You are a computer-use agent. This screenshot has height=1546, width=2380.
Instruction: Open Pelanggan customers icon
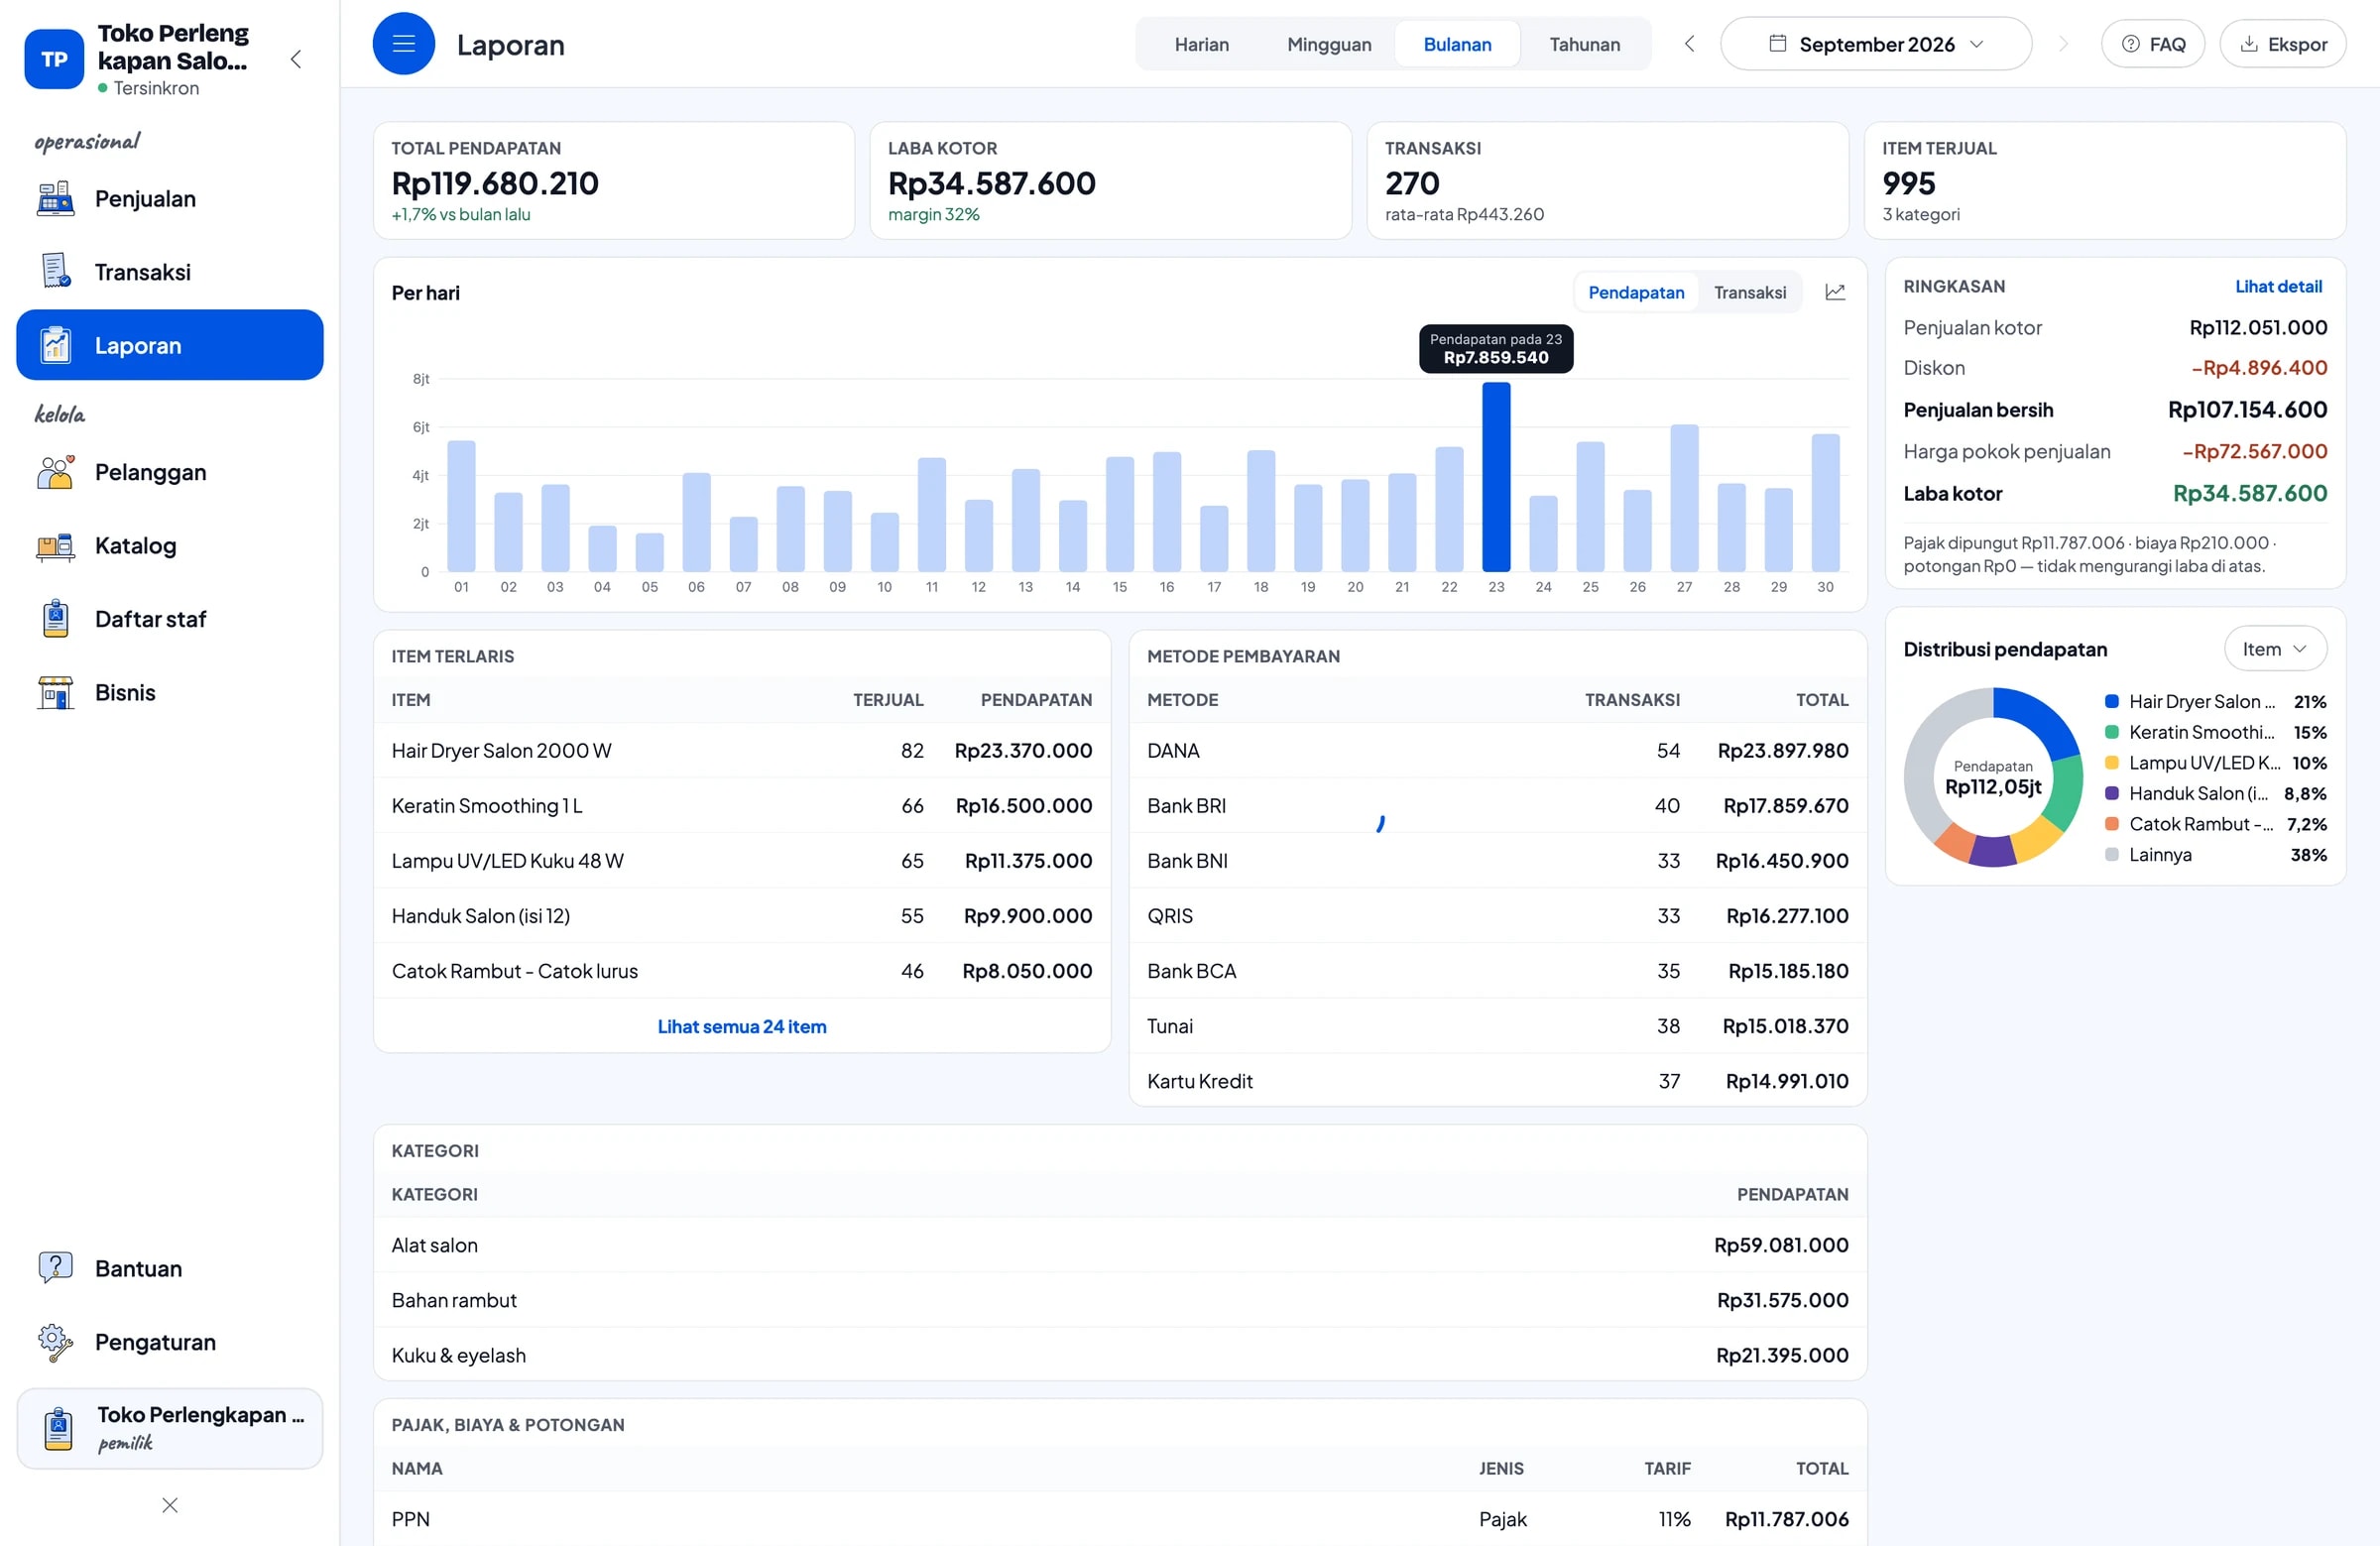pyautogui.click(x=55, y=472)
